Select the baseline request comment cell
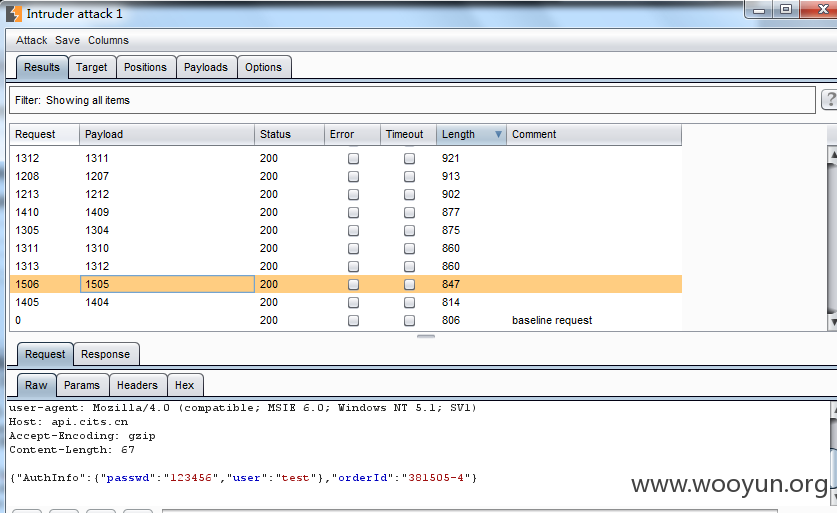 (x=594, y=320)
